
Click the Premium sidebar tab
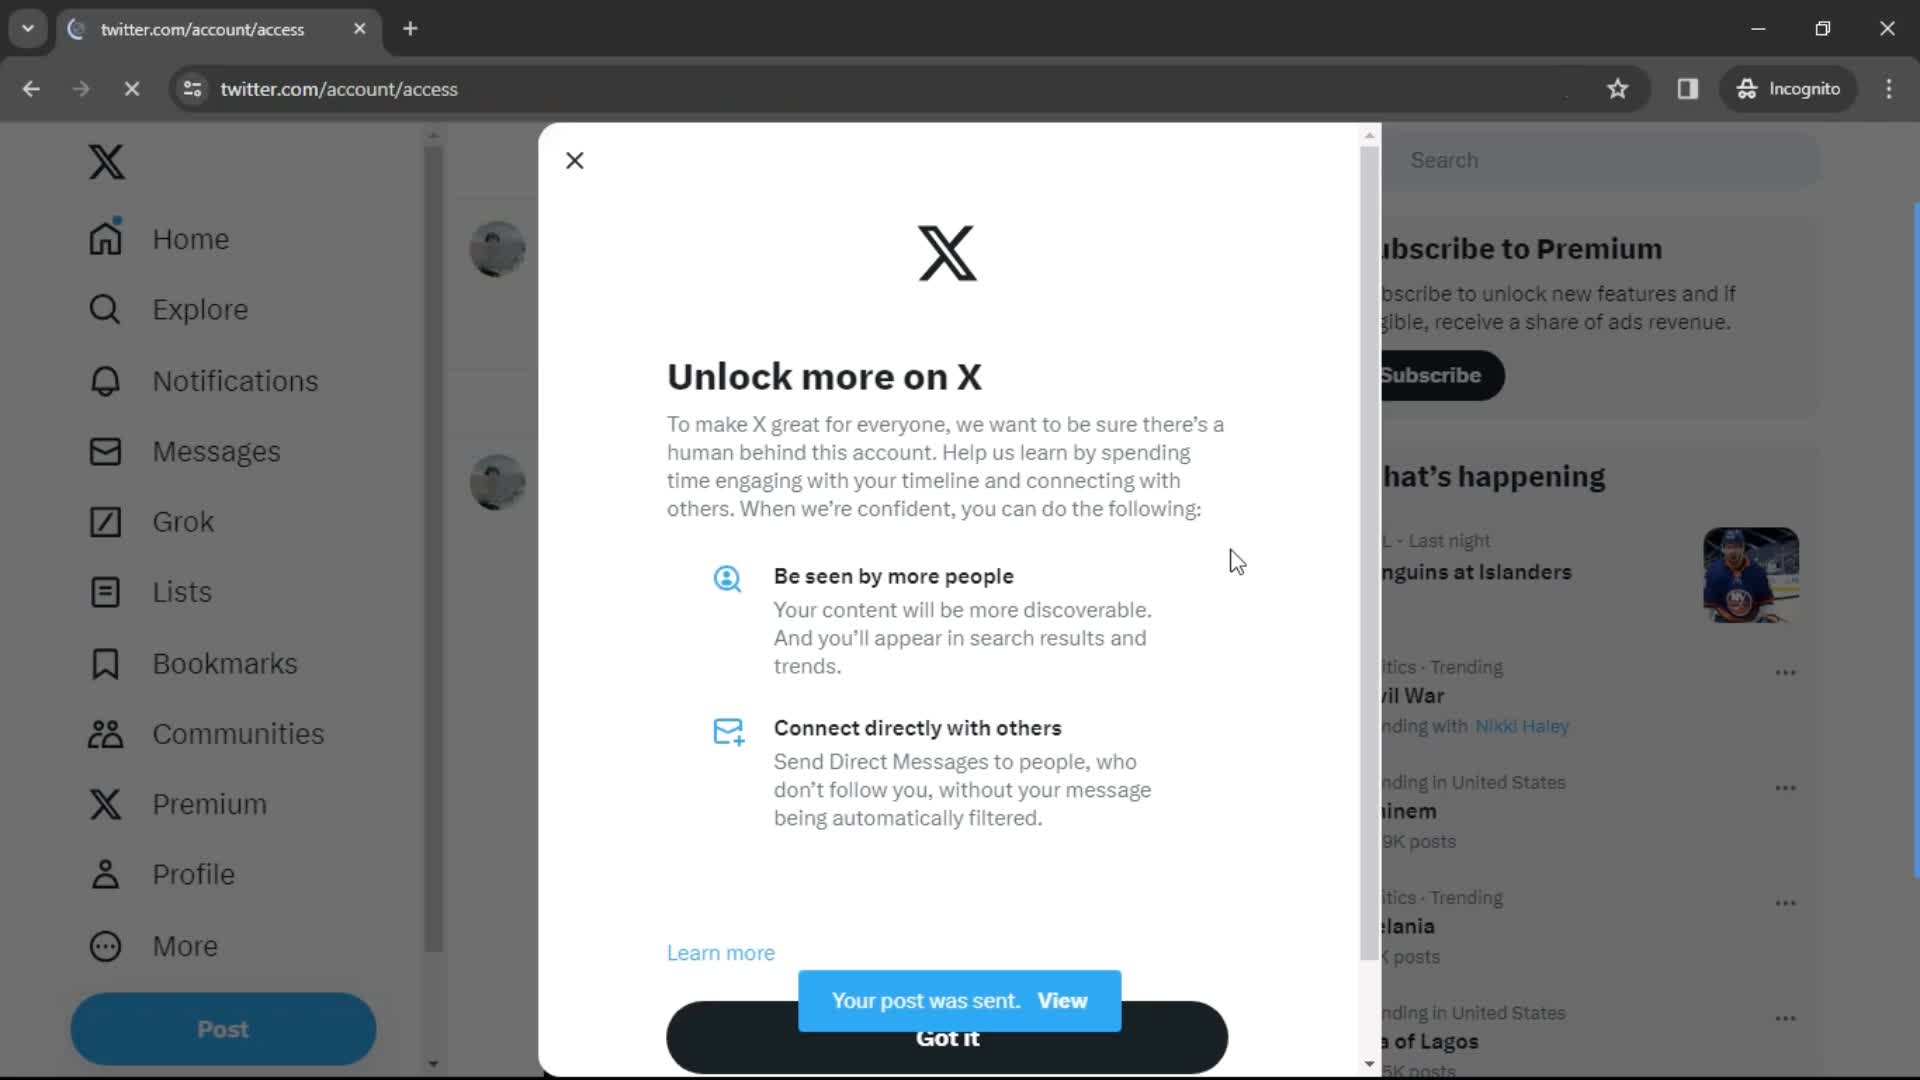(210, 804)
